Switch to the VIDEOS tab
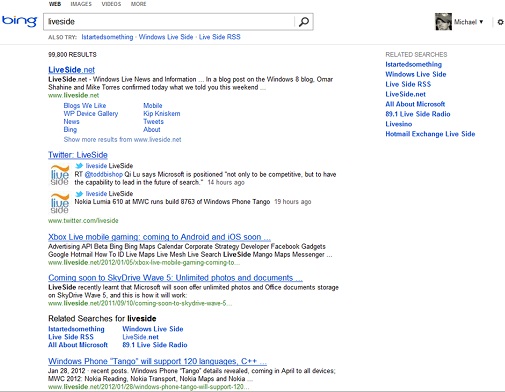The image size is (505, 392). click(x=111, y=4)
